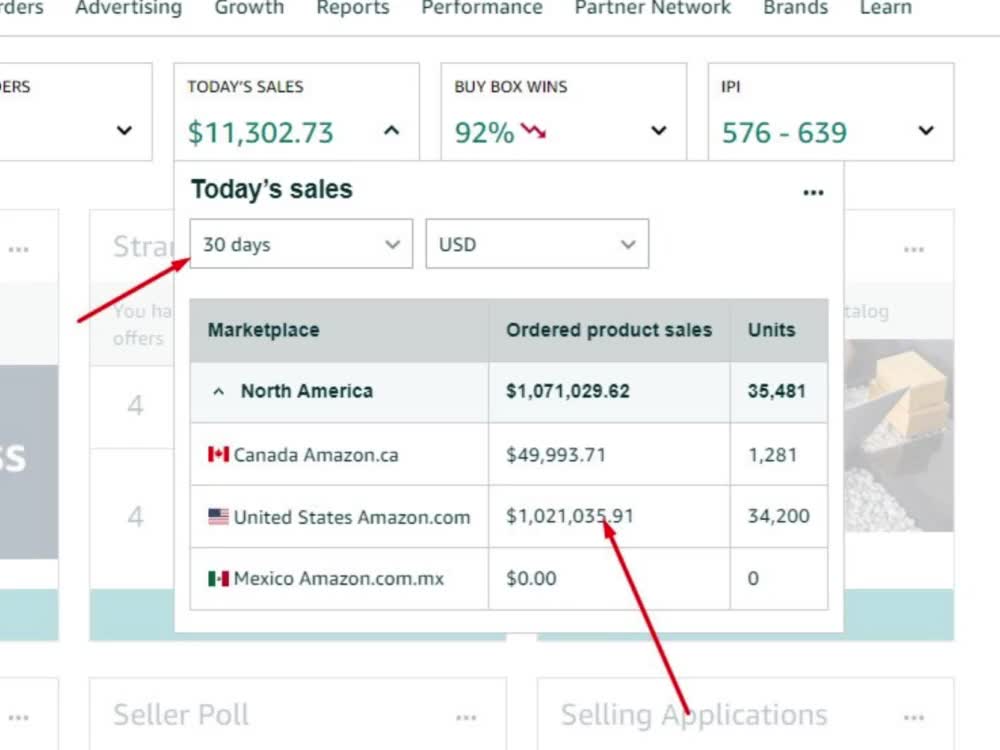1000x750 pixels.
Task: Click the North America units 35,481
Action: 777,392
